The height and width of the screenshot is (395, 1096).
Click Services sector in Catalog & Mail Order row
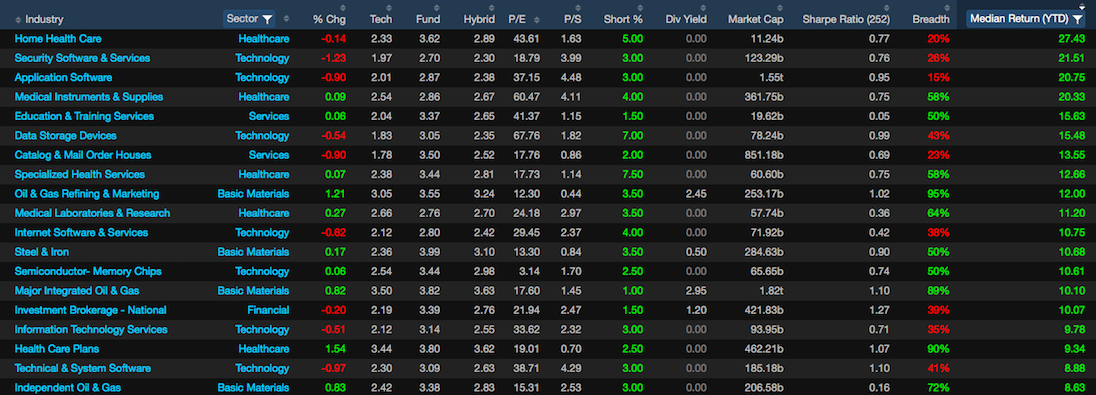(269, 155)
